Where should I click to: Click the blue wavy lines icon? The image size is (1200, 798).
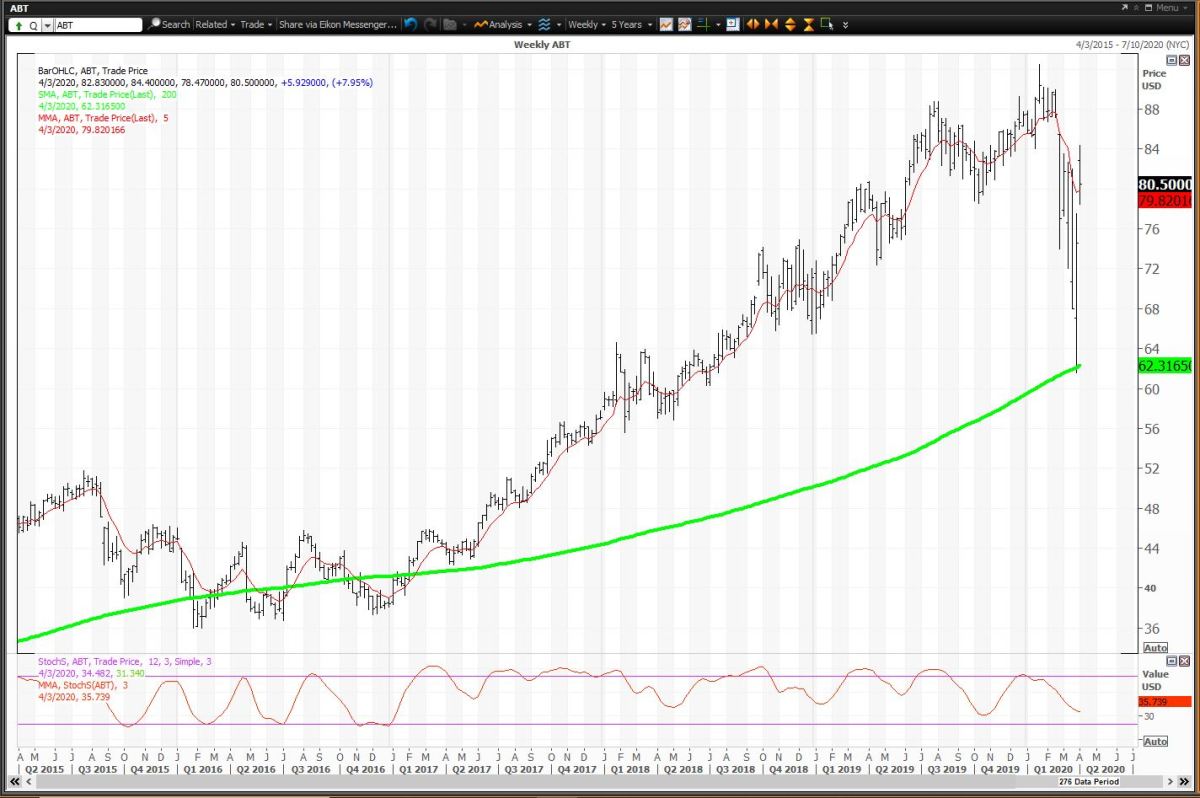(544, 24)
